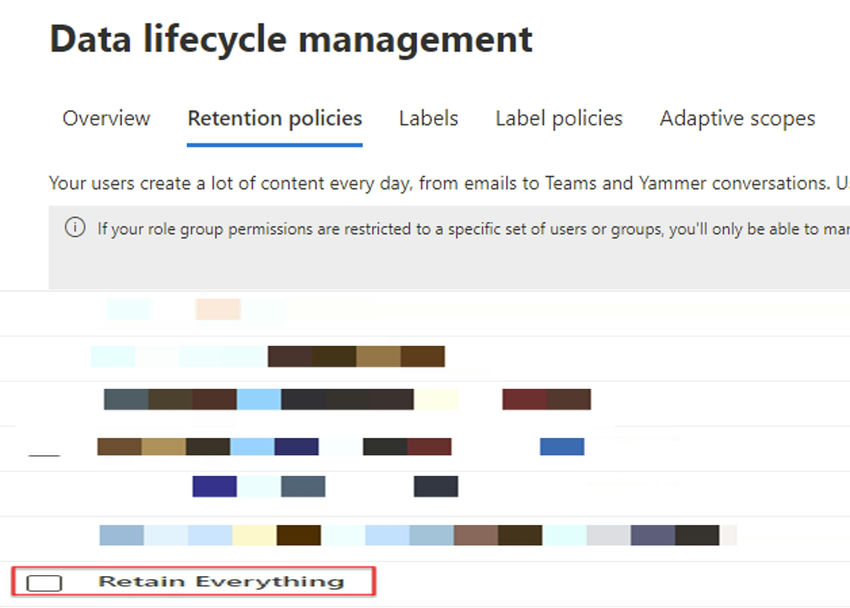Click the Data lifecycle management page title
The image size is (850, 608).
291,40
